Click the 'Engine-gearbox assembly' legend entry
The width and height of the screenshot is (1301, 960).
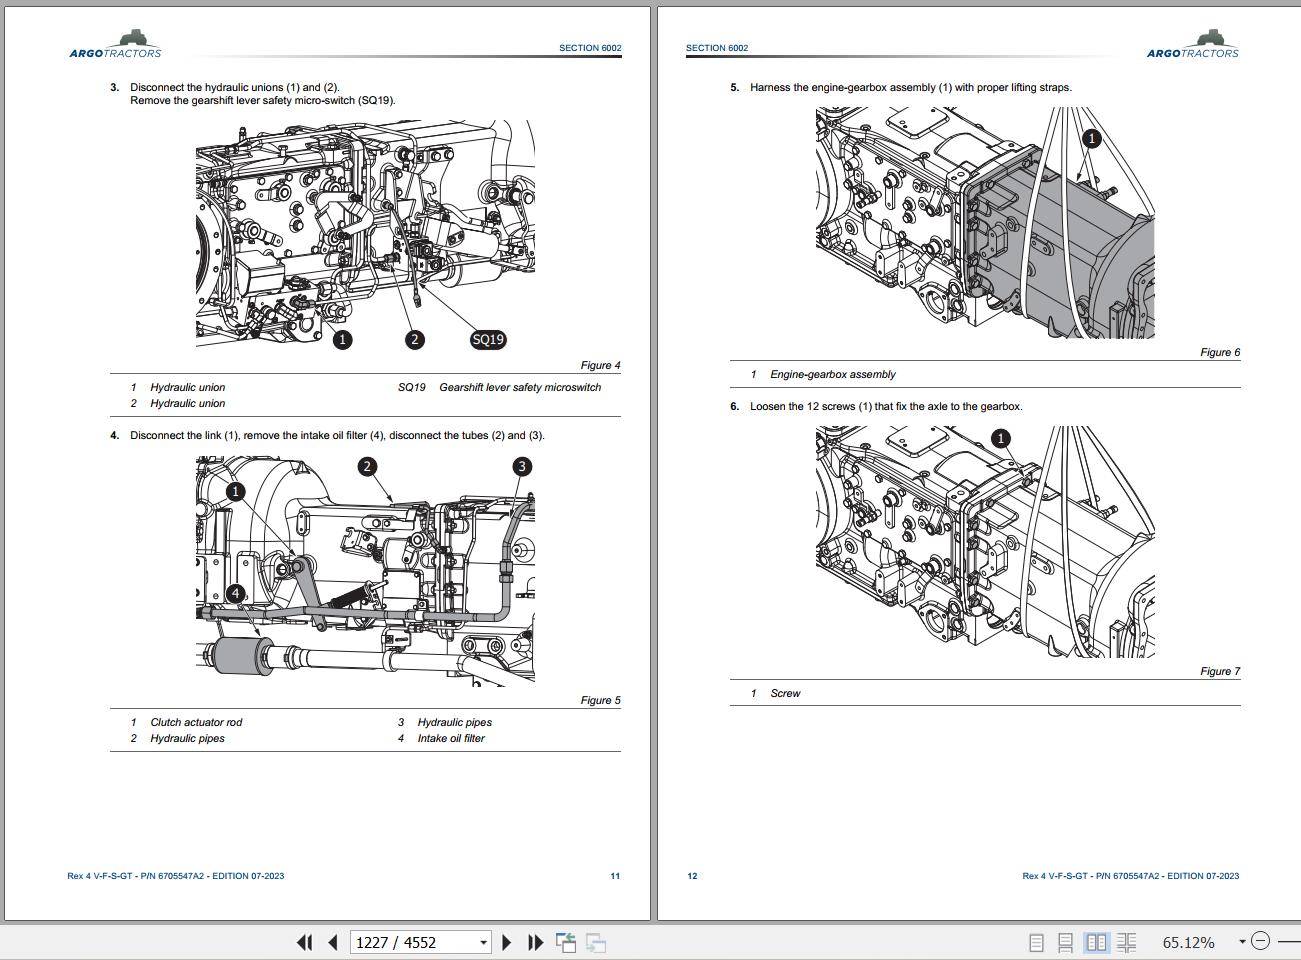coord(833,374)
